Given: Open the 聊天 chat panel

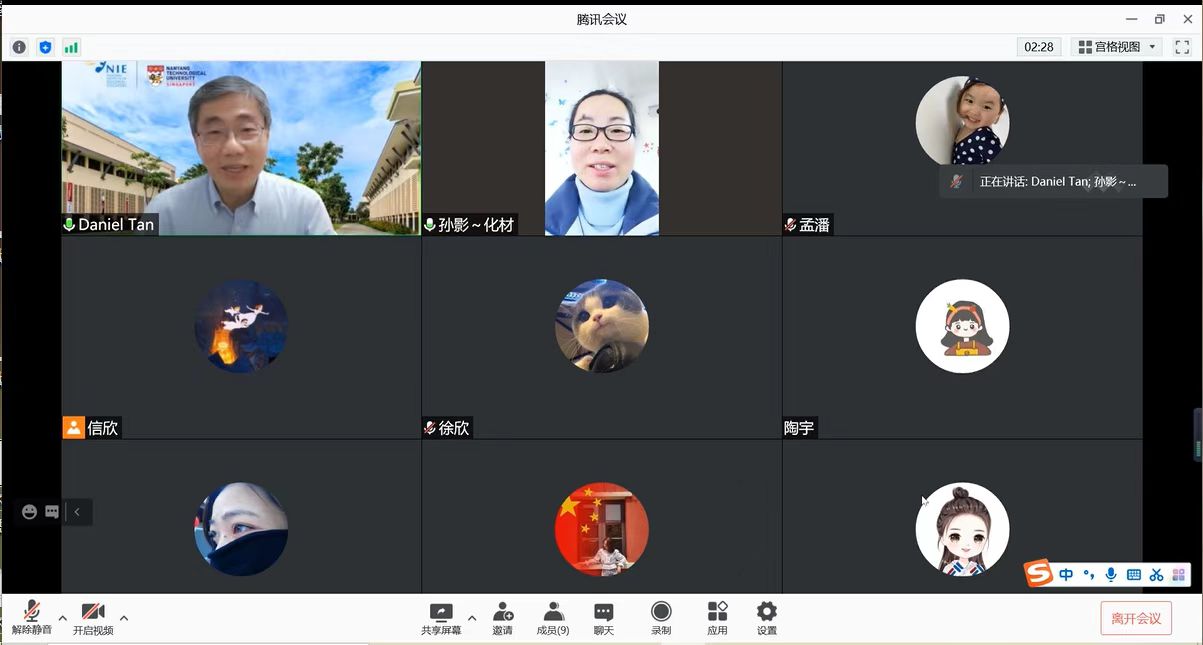Looking at the screenshot, I should click(x=603, y=618).
